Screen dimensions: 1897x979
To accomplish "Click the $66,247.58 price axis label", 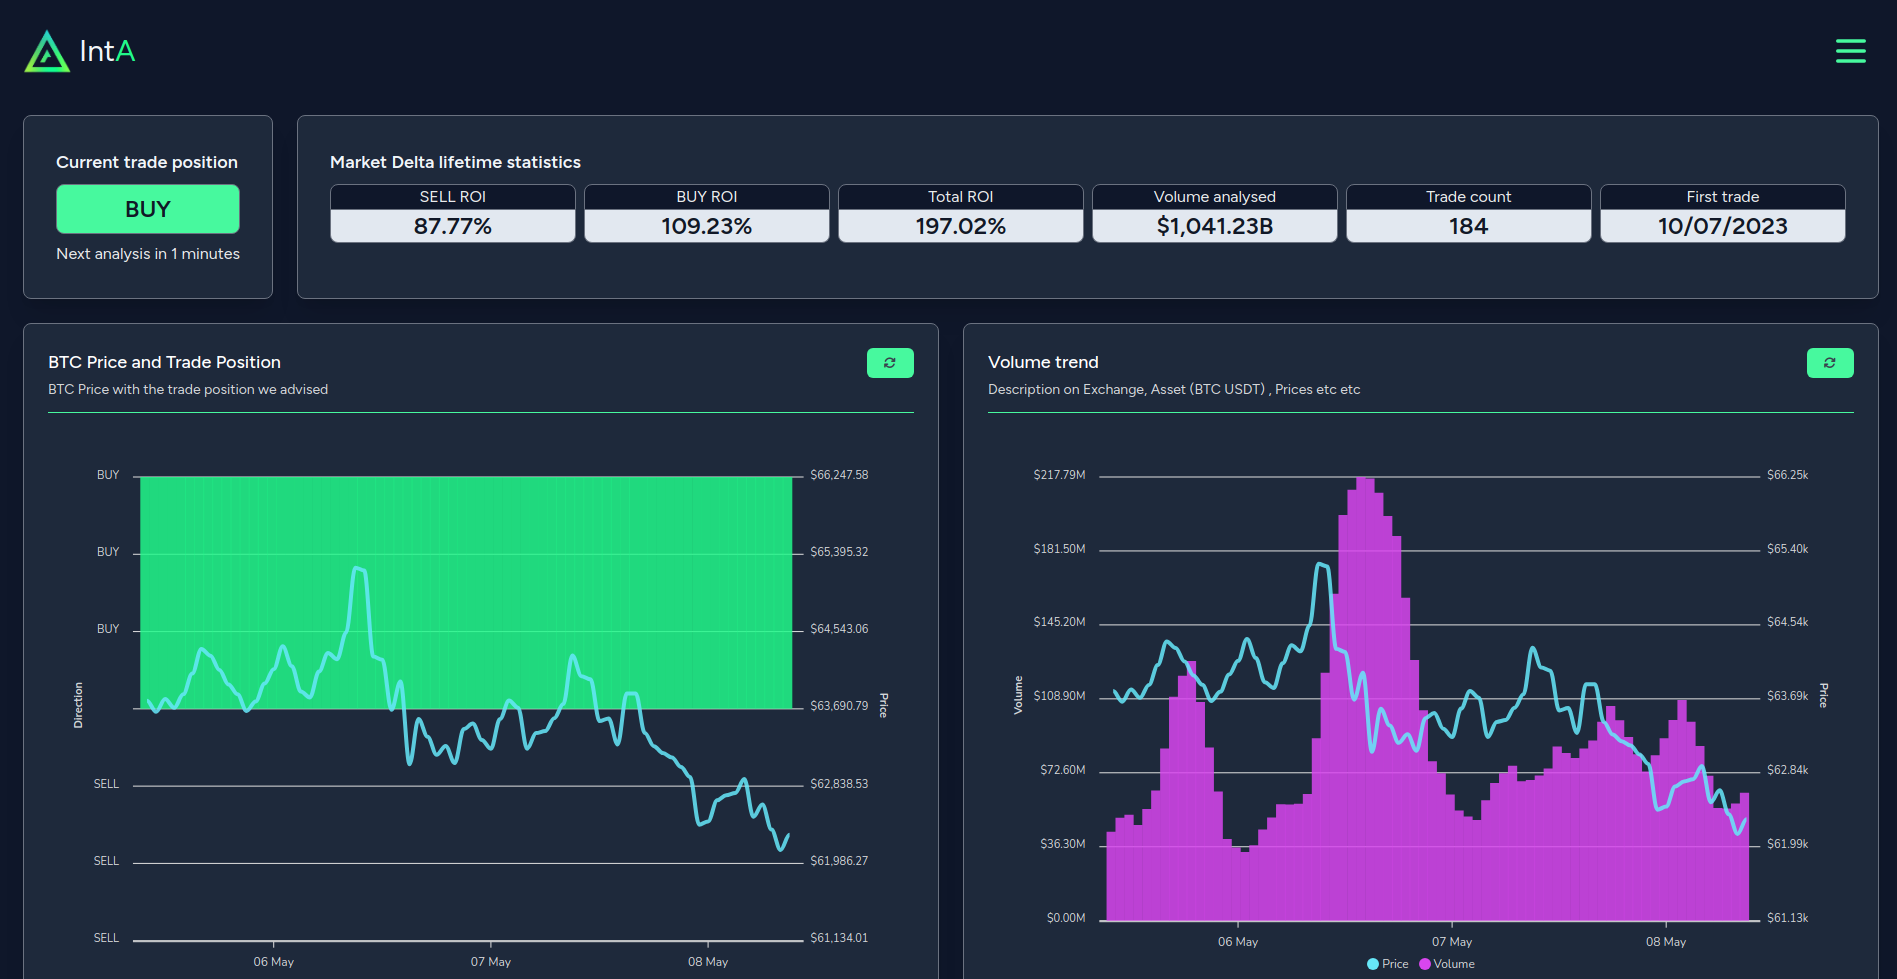I will pyautogui.click(x=839, y=475).
